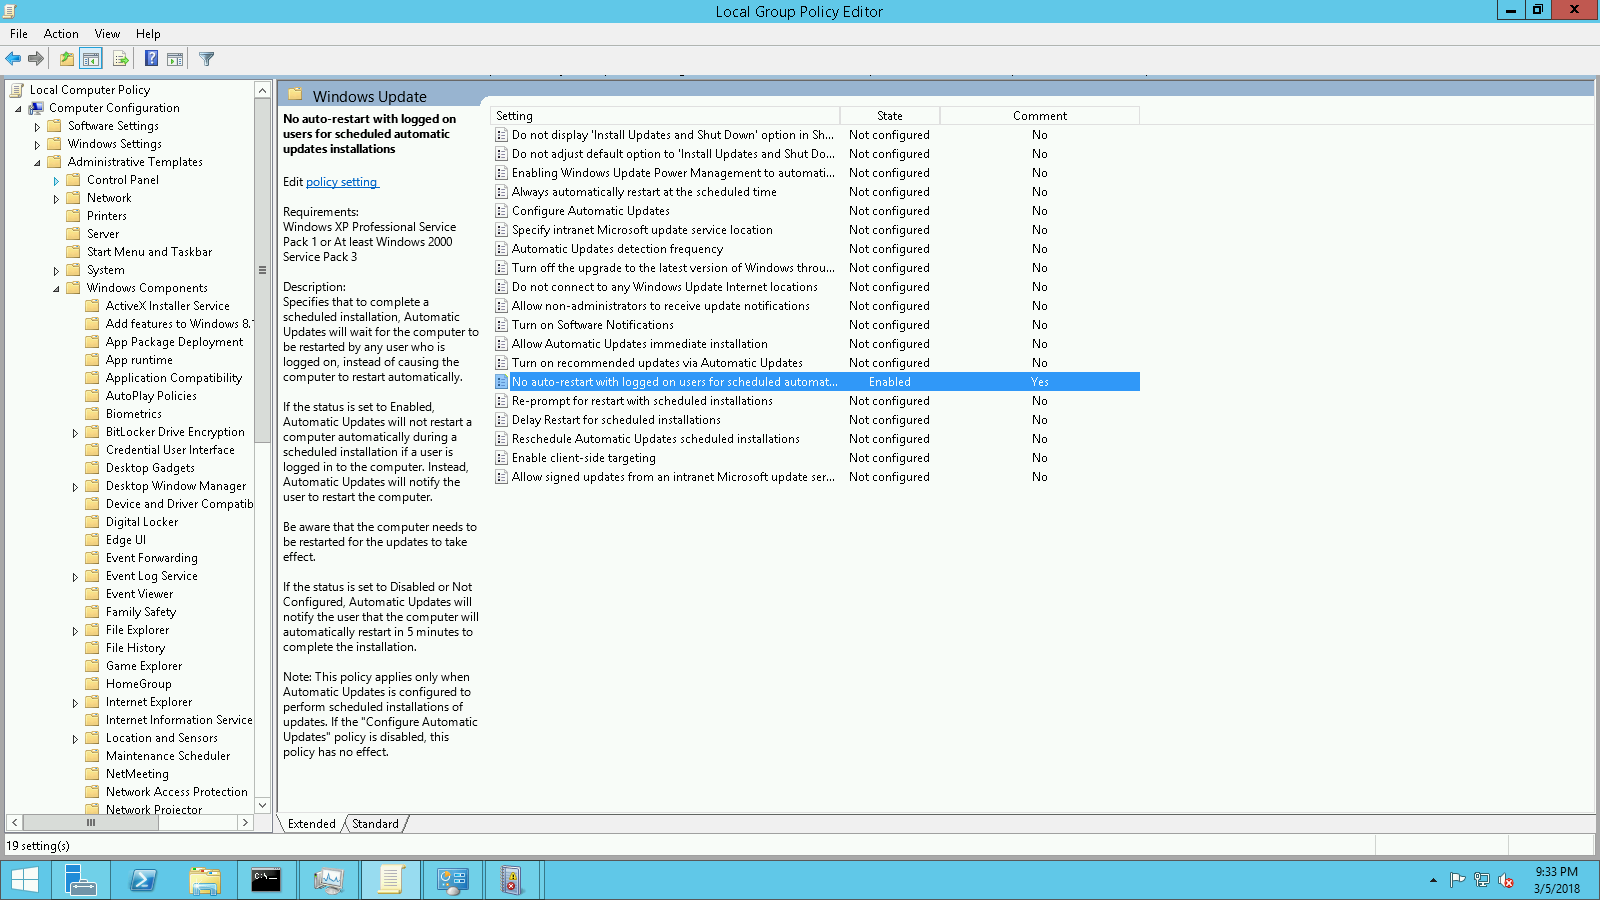
Task: Expand the Internet Explorer node
Action: [75, 703]
